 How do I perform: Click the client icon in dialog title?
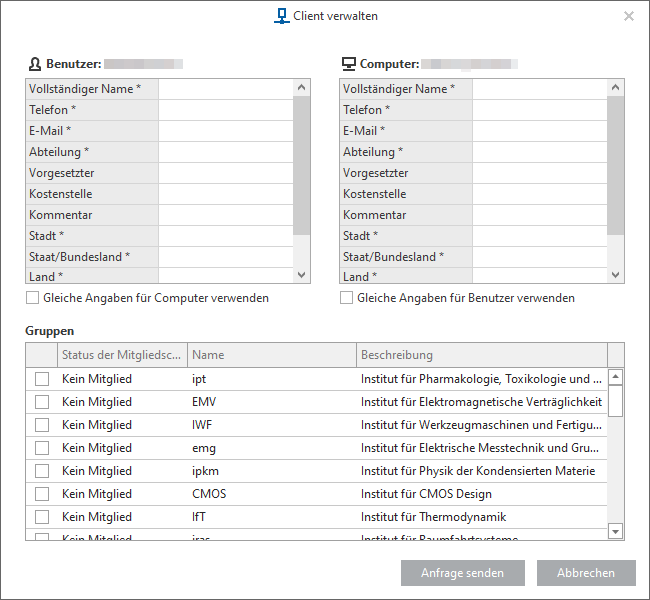pyautogui.click(x=281, y=16)
